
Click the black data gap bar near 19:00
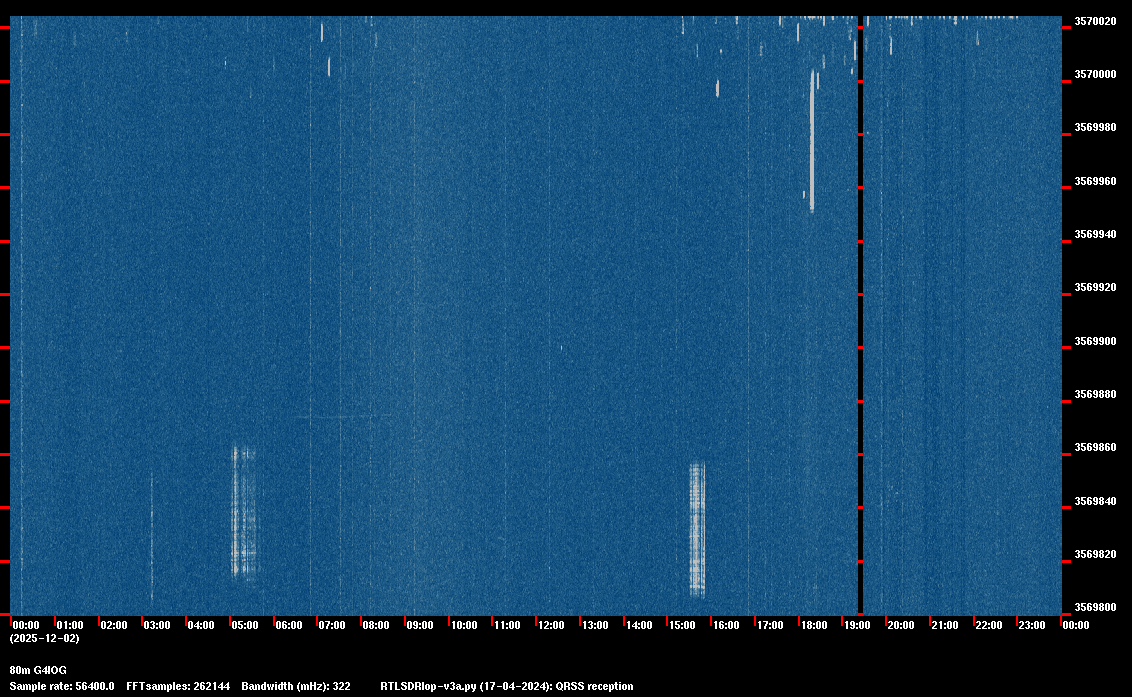click(860, 315)
